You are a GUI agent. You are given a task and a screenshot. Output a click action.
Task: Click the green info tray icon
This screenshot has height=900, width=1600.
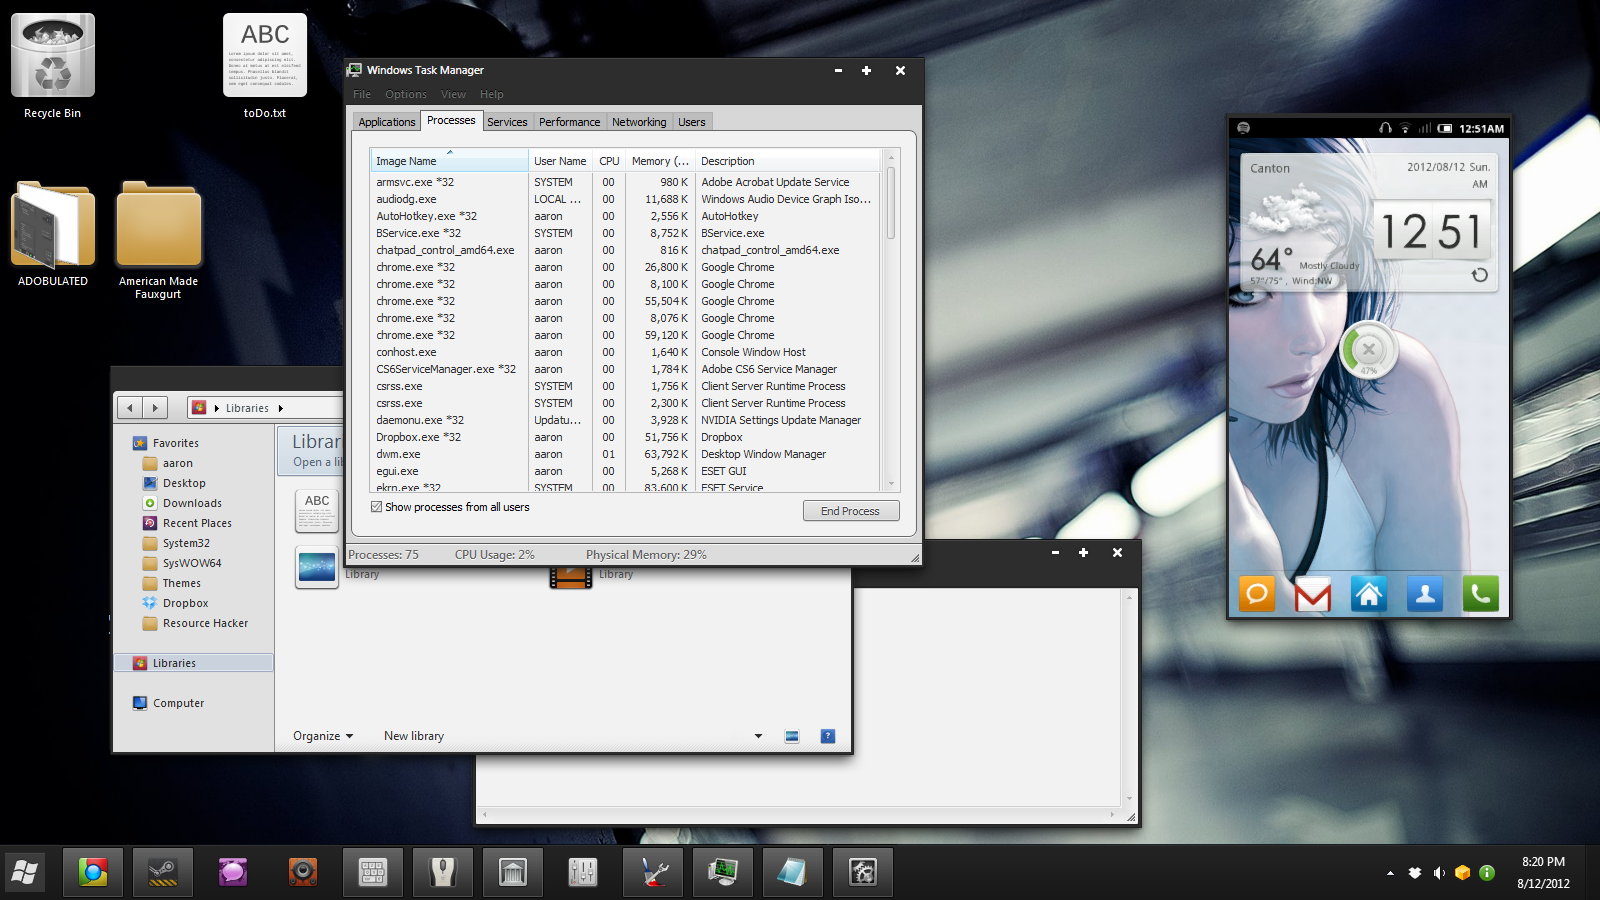(1487, 873)
